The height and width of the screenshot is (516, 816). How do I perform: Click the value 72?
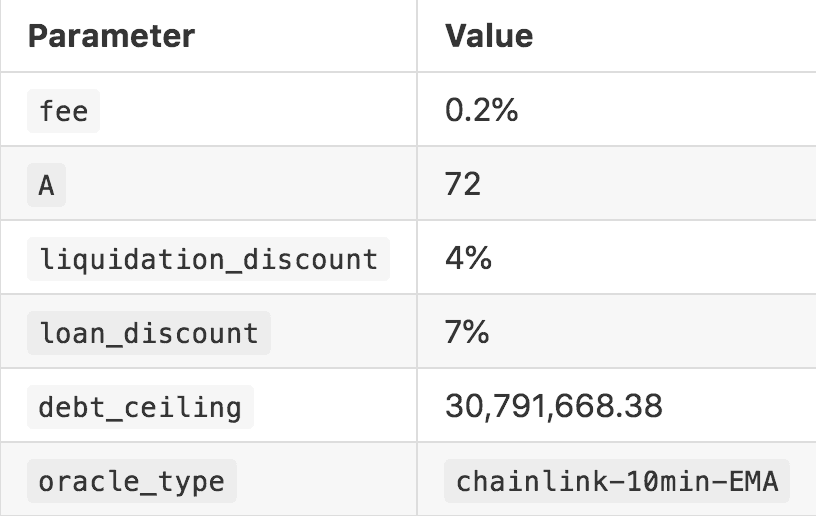pyautogui.click(x=463, y=184)
